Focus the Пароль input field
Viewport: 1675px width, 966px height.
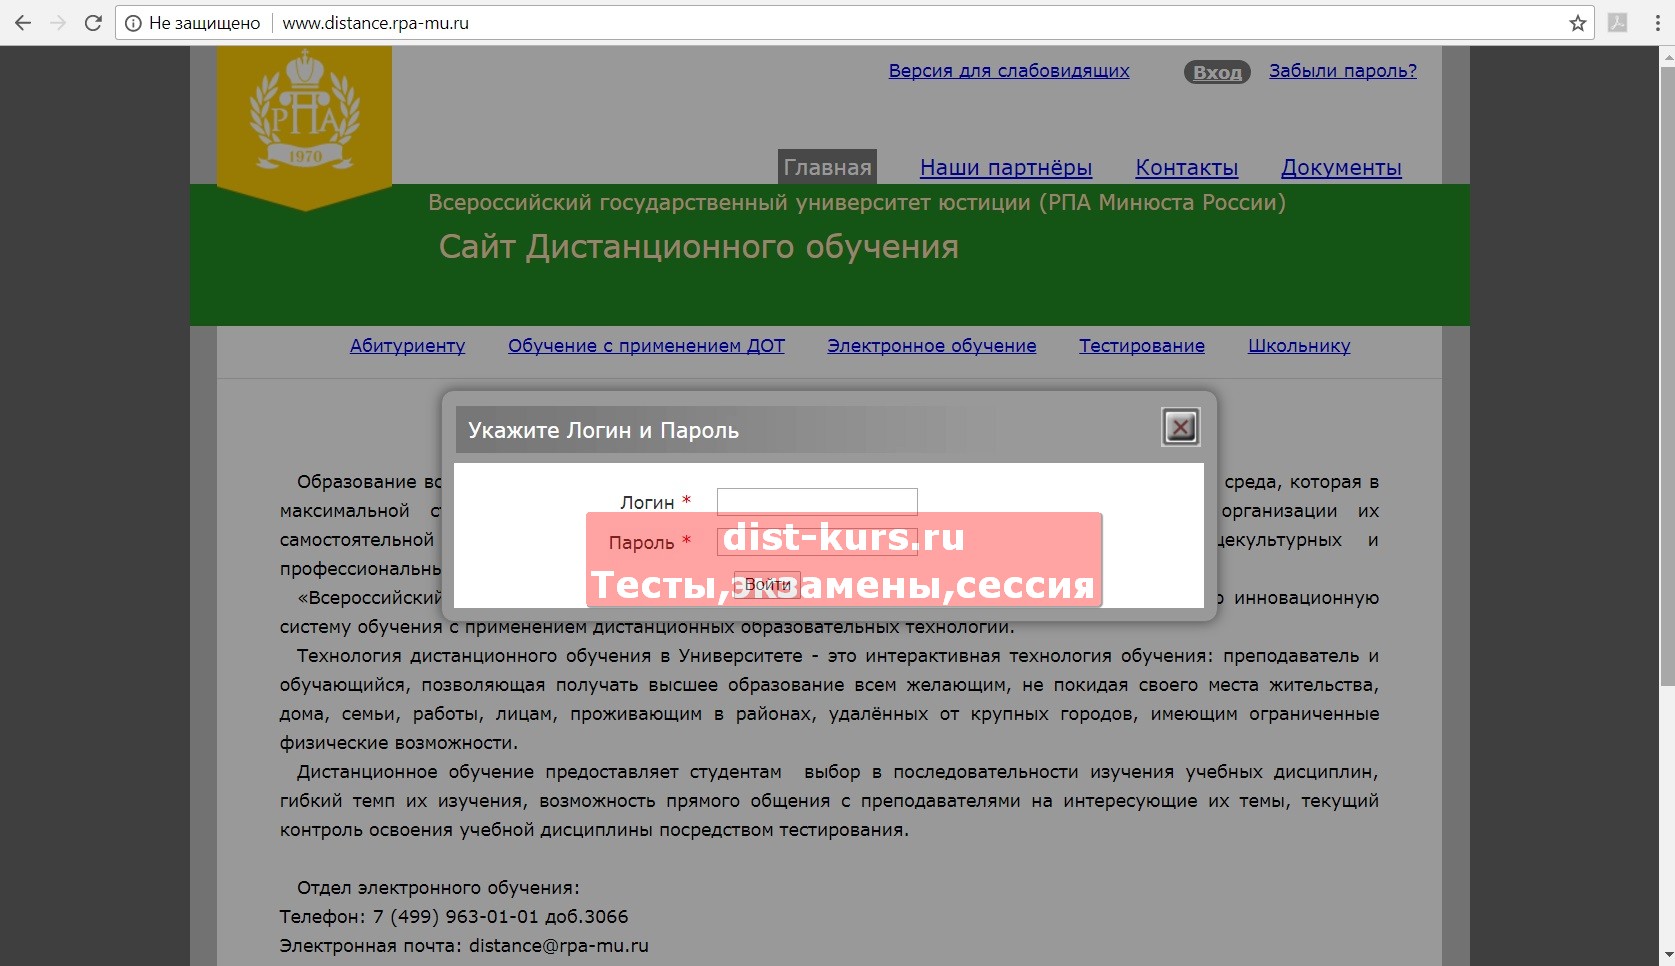[x=817, y=542]
